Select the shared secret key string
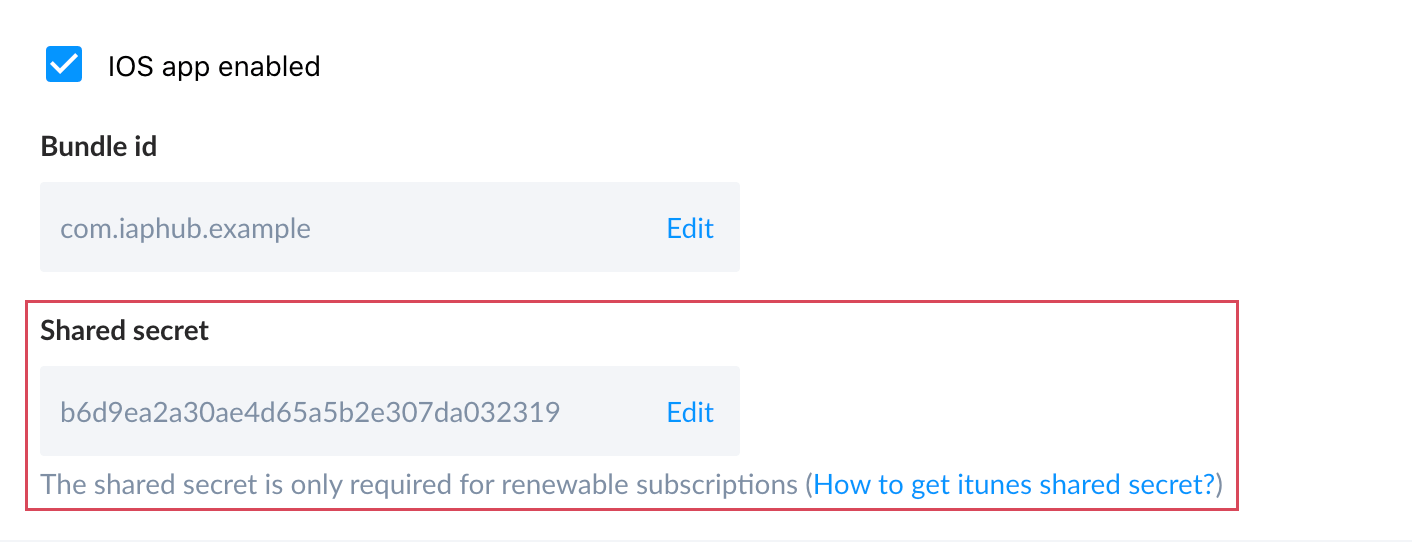 click(309, 412)
